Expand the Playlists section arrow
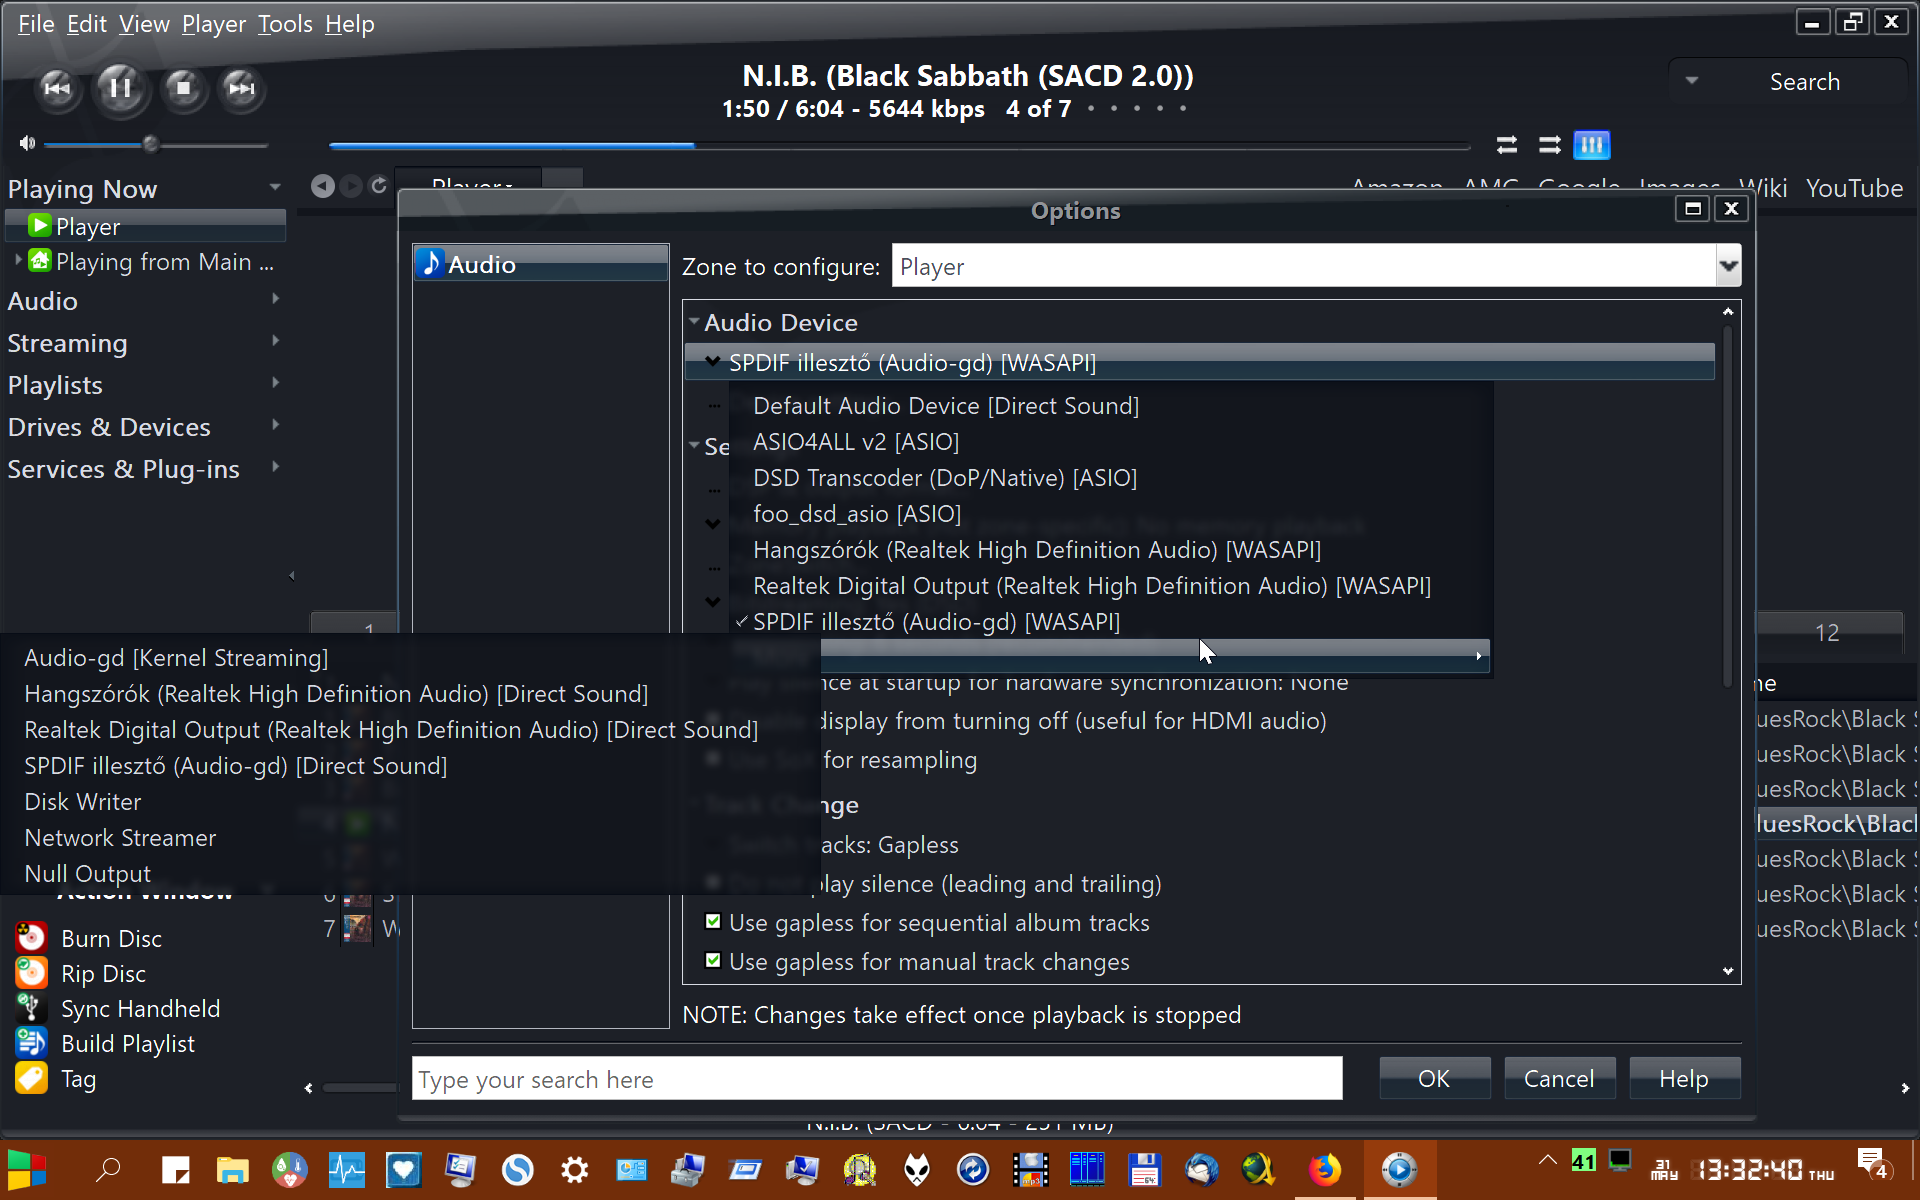This screenshot has height=1200, width=1920. [275, 383]
